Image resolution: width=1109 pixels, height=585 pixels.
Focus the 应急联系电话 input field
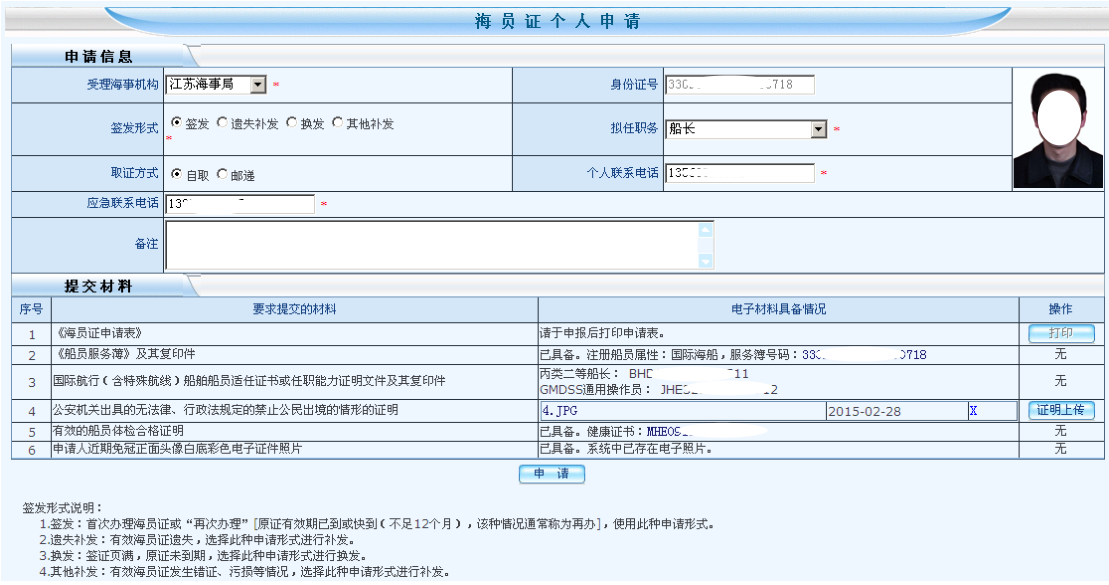point(239,204)
